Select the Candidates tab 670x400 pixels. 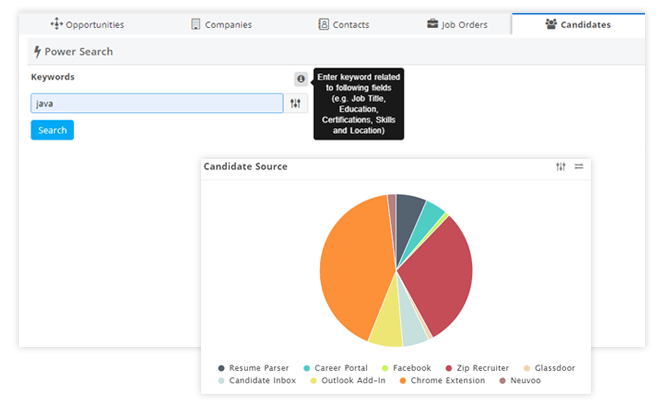[578, 24]
